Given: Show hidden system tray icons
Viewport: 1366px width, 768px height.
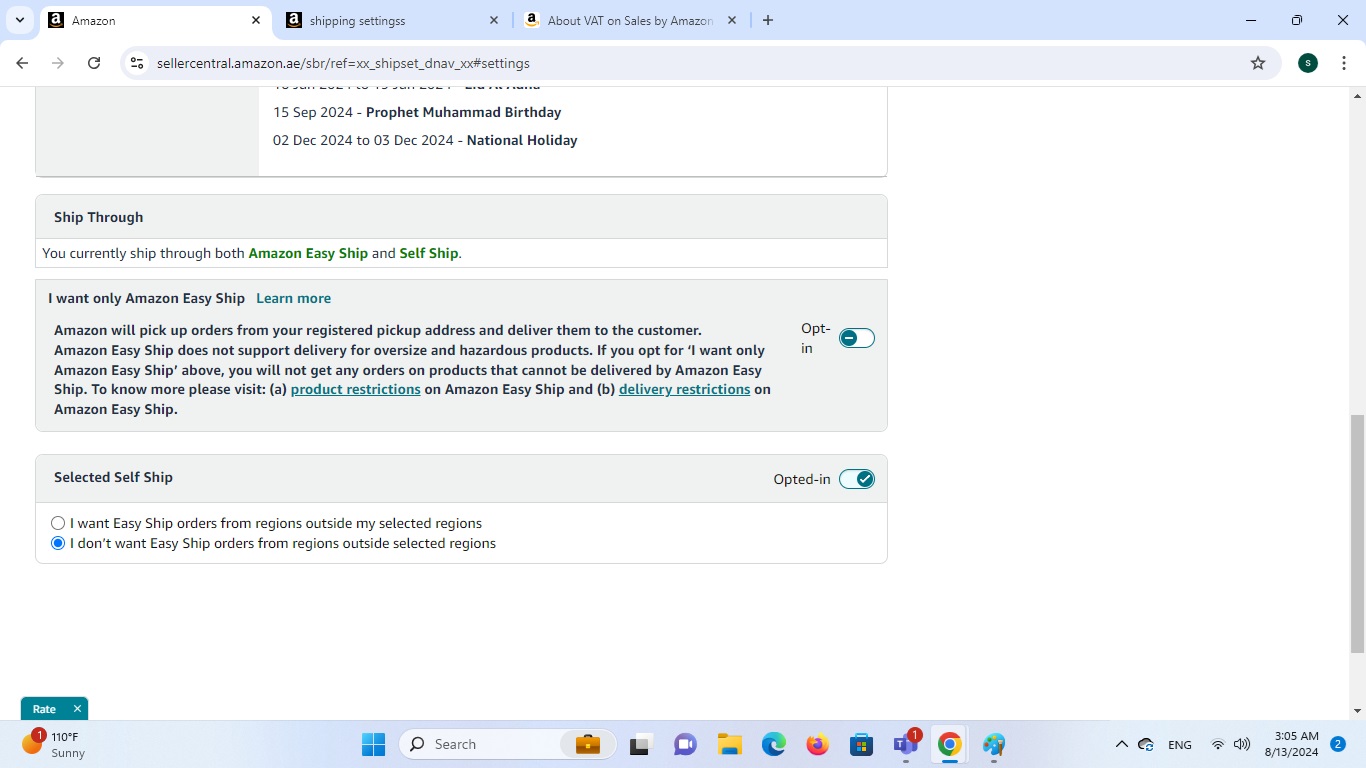Looking at the screenshot, I should (1122, 744).
